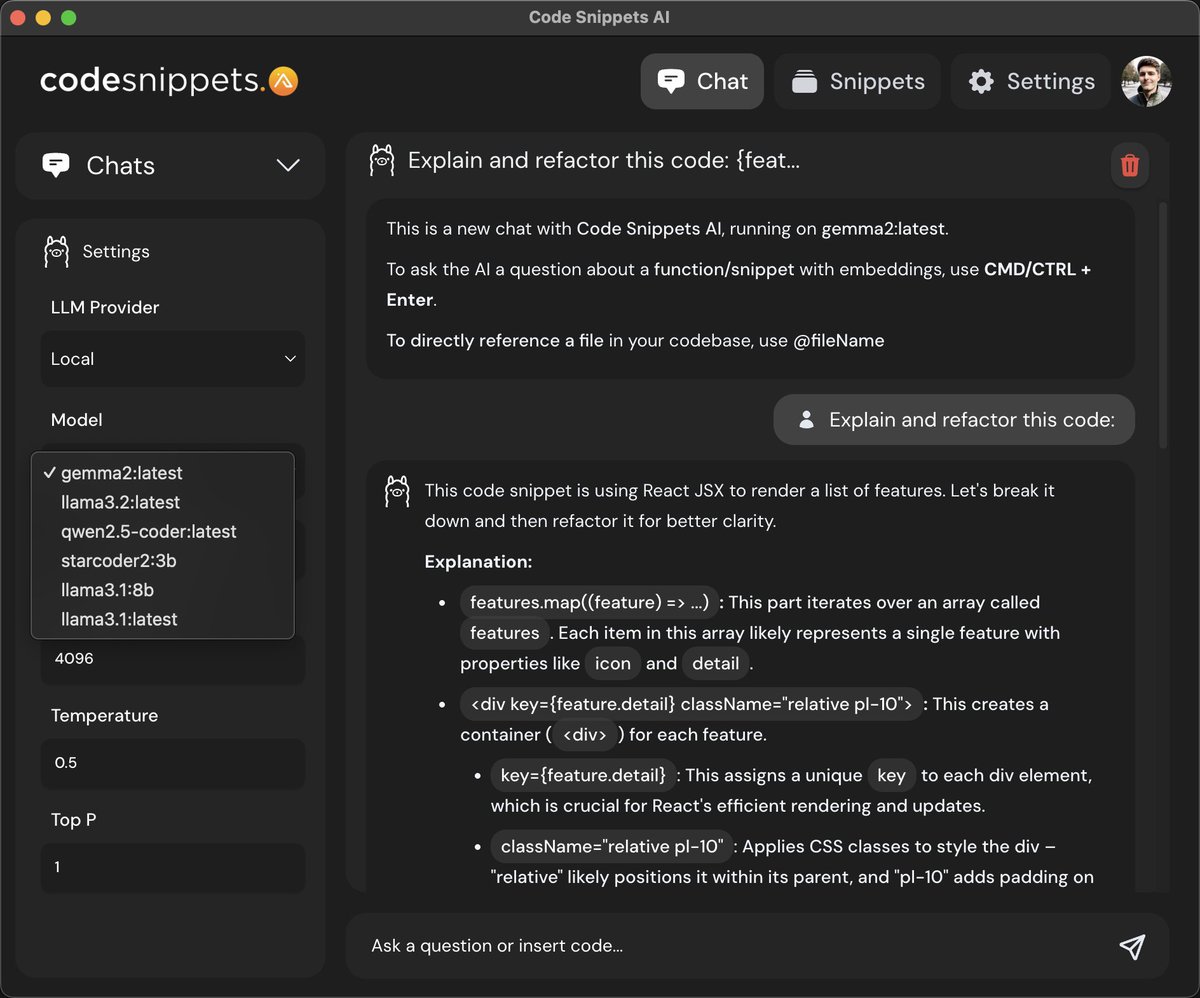The width and height of the screenshot is (1200, 998).
Task: Click the Temperature input field
Action: (172, 763)
